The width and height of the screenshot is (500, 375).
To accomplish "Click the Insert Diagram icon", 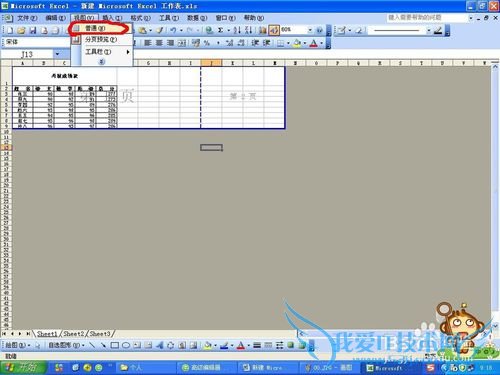I will 171,345.
